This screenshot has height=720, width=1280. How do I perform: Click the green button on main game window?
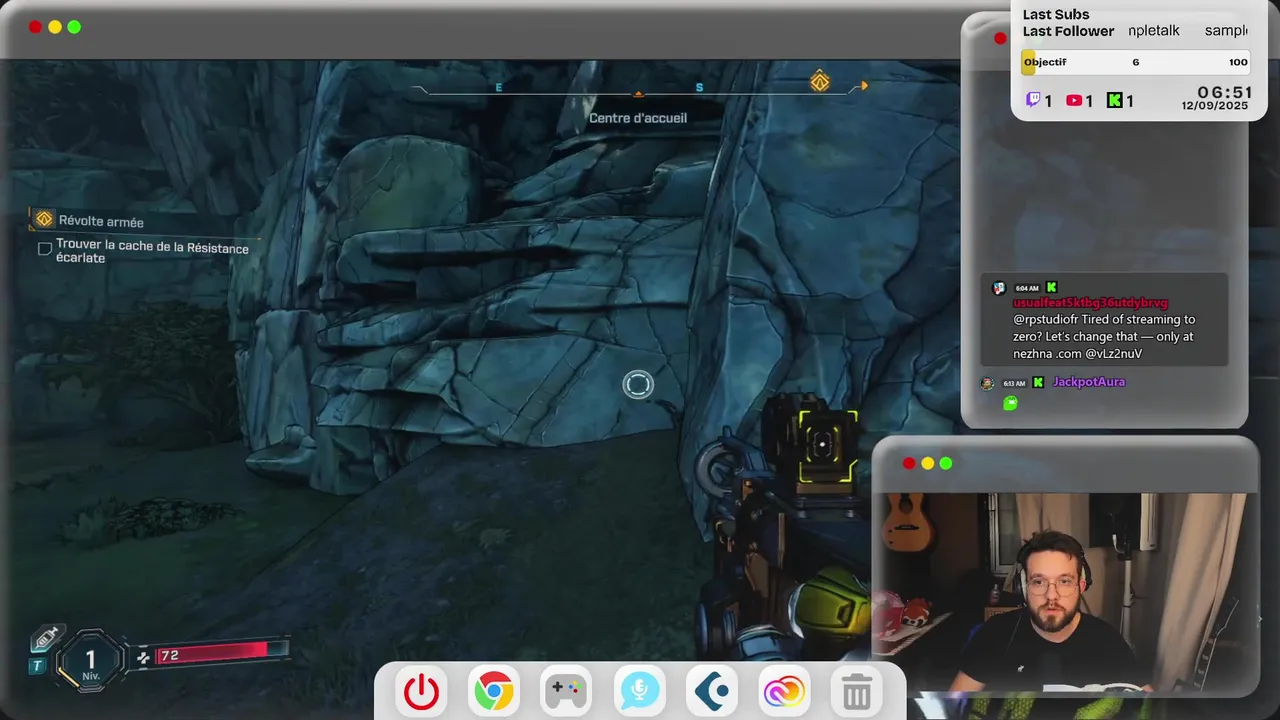pyautogui.click(x=74, y=27)
